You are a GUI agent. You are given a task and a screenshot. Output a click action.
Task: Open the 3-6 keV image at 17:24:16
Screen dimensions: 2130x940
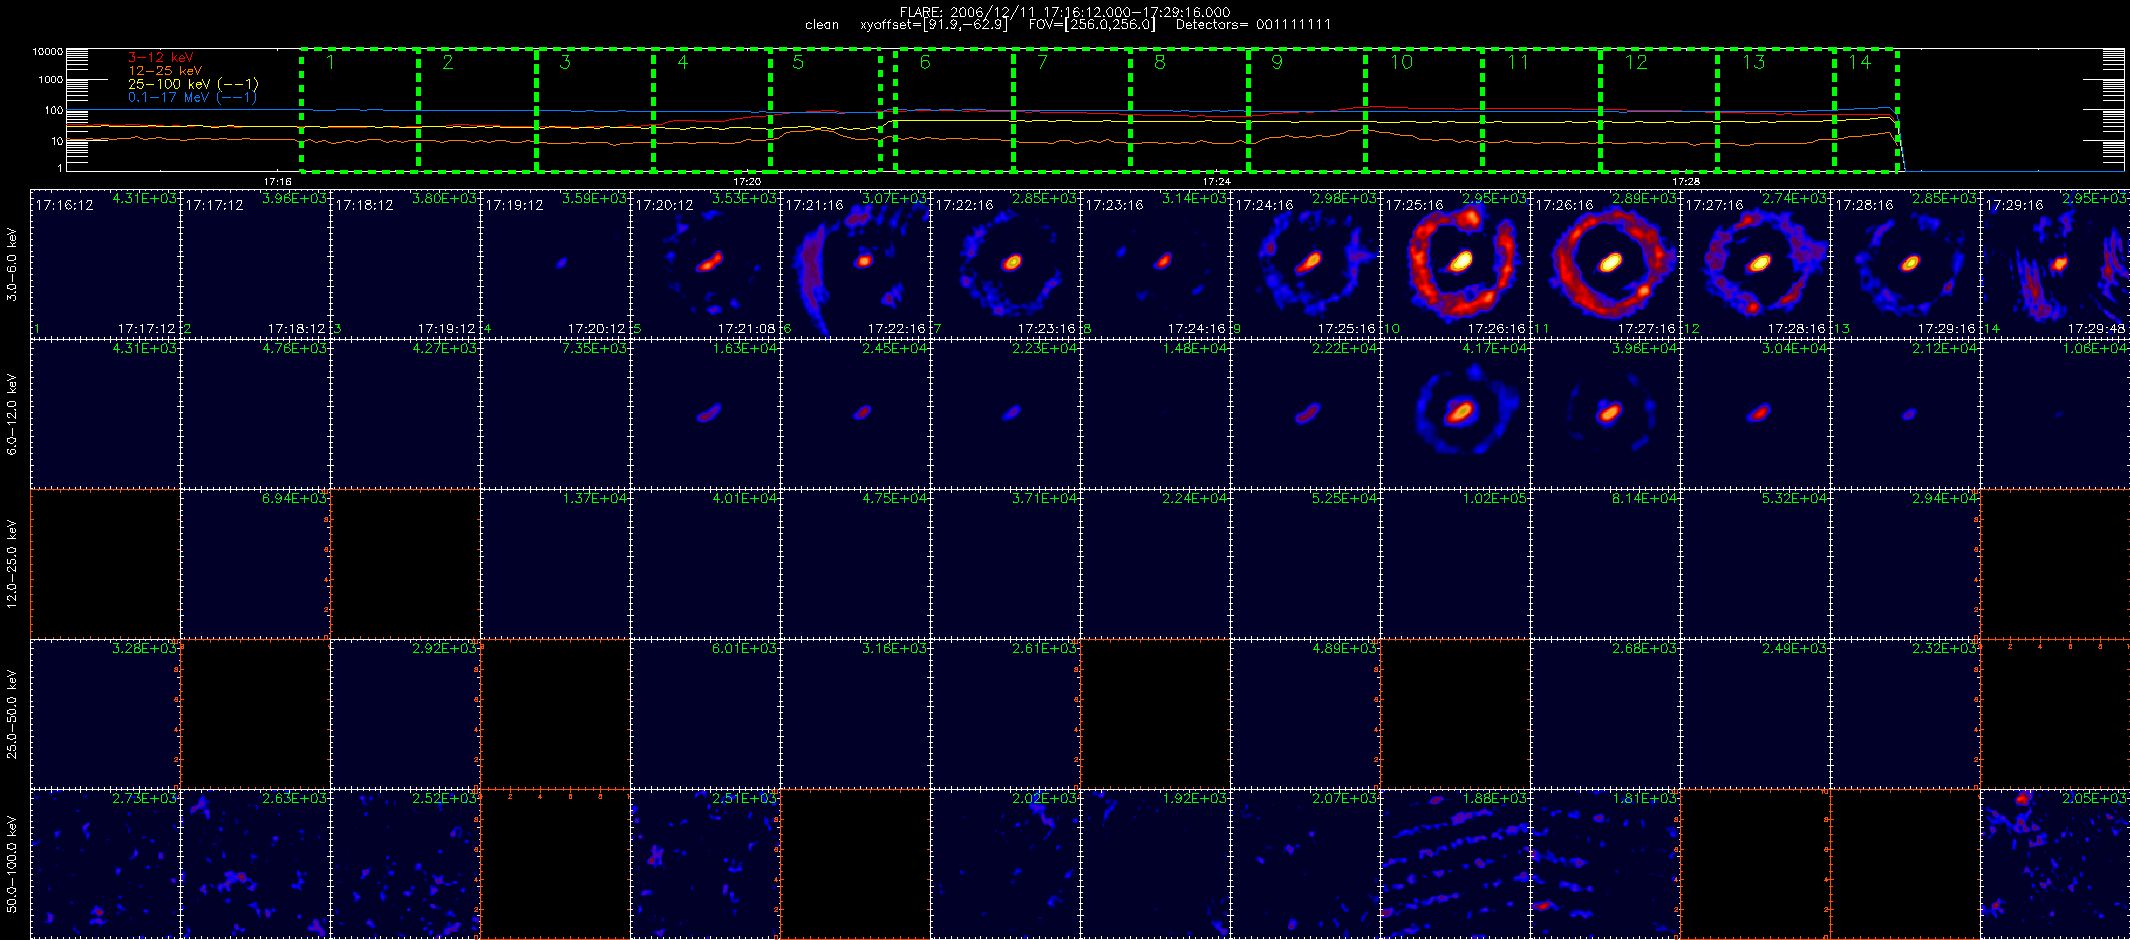click(1305, 264)
